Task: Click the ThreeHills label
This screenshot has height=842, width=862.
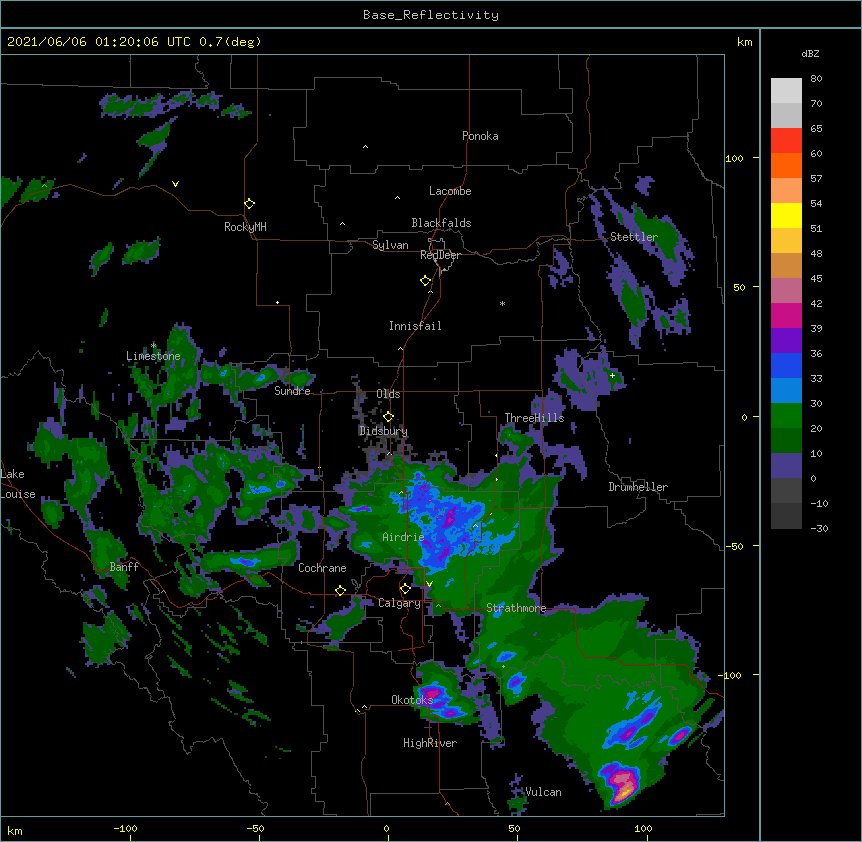Action: pos(534,418)
